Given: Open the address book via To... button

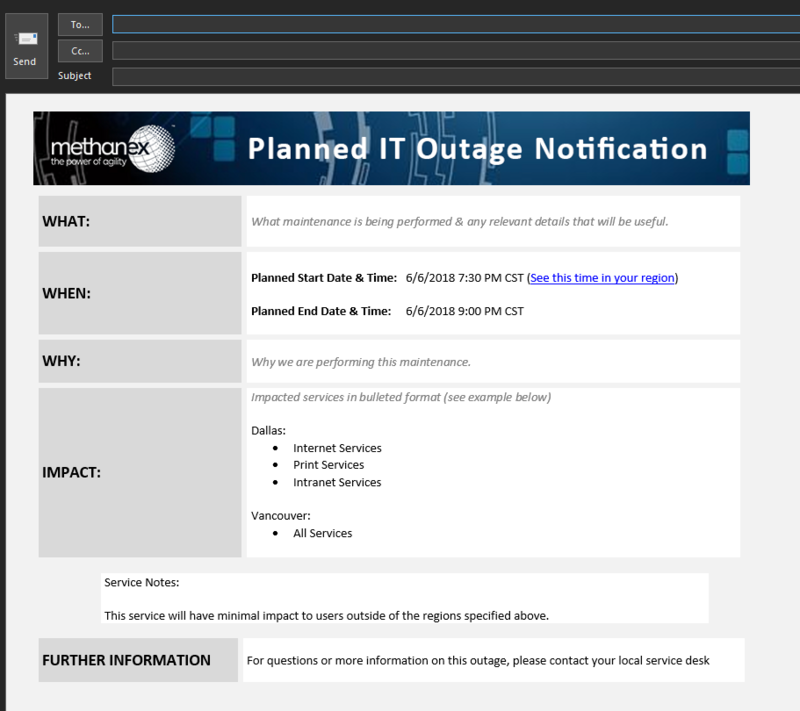Looking at the screenshot, I should [80, 24].
